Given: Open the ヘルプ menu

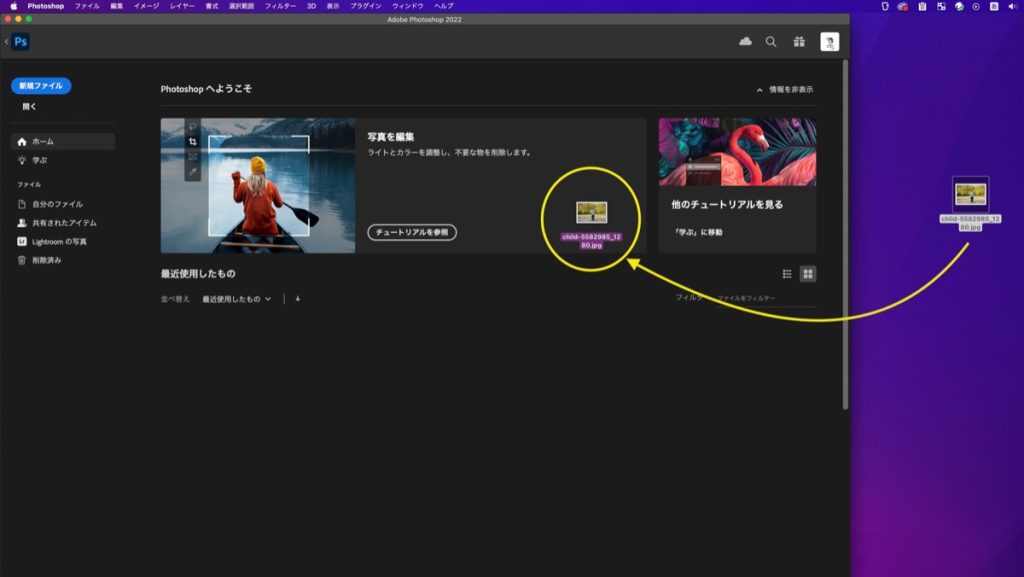Looking at the screenshot, I should click(x=444, y=6).
